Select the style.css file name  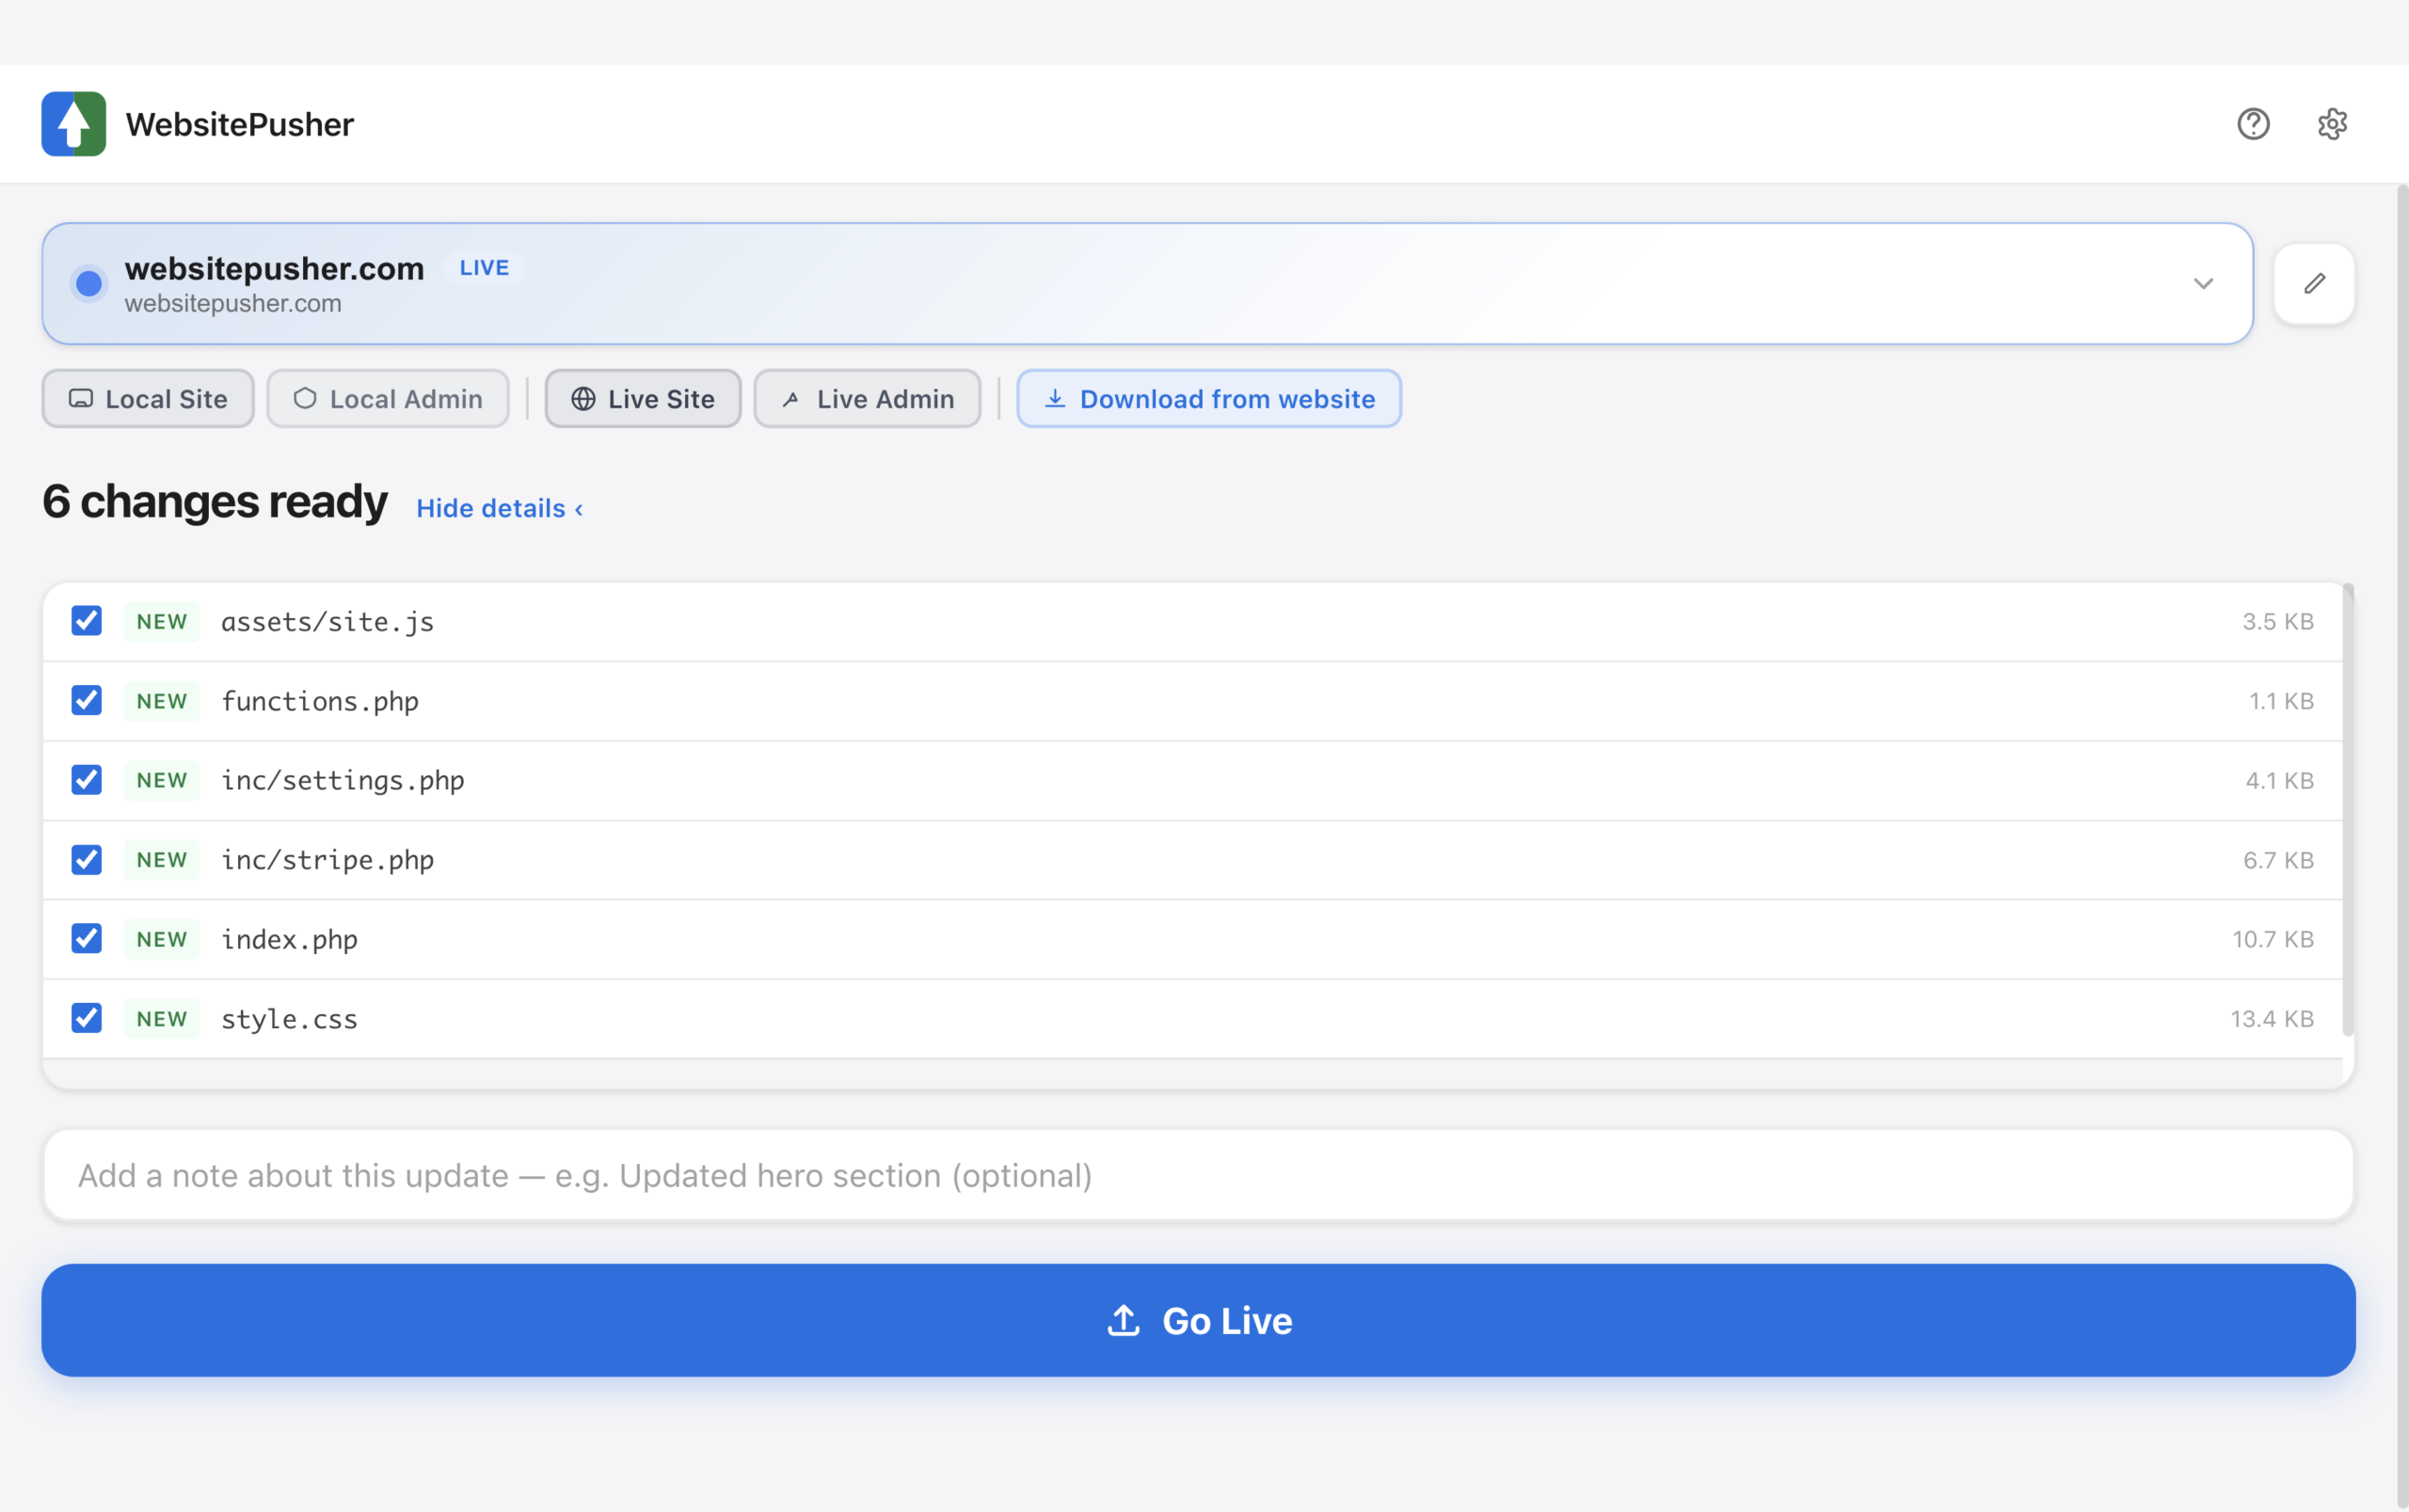click(289, 1019)
